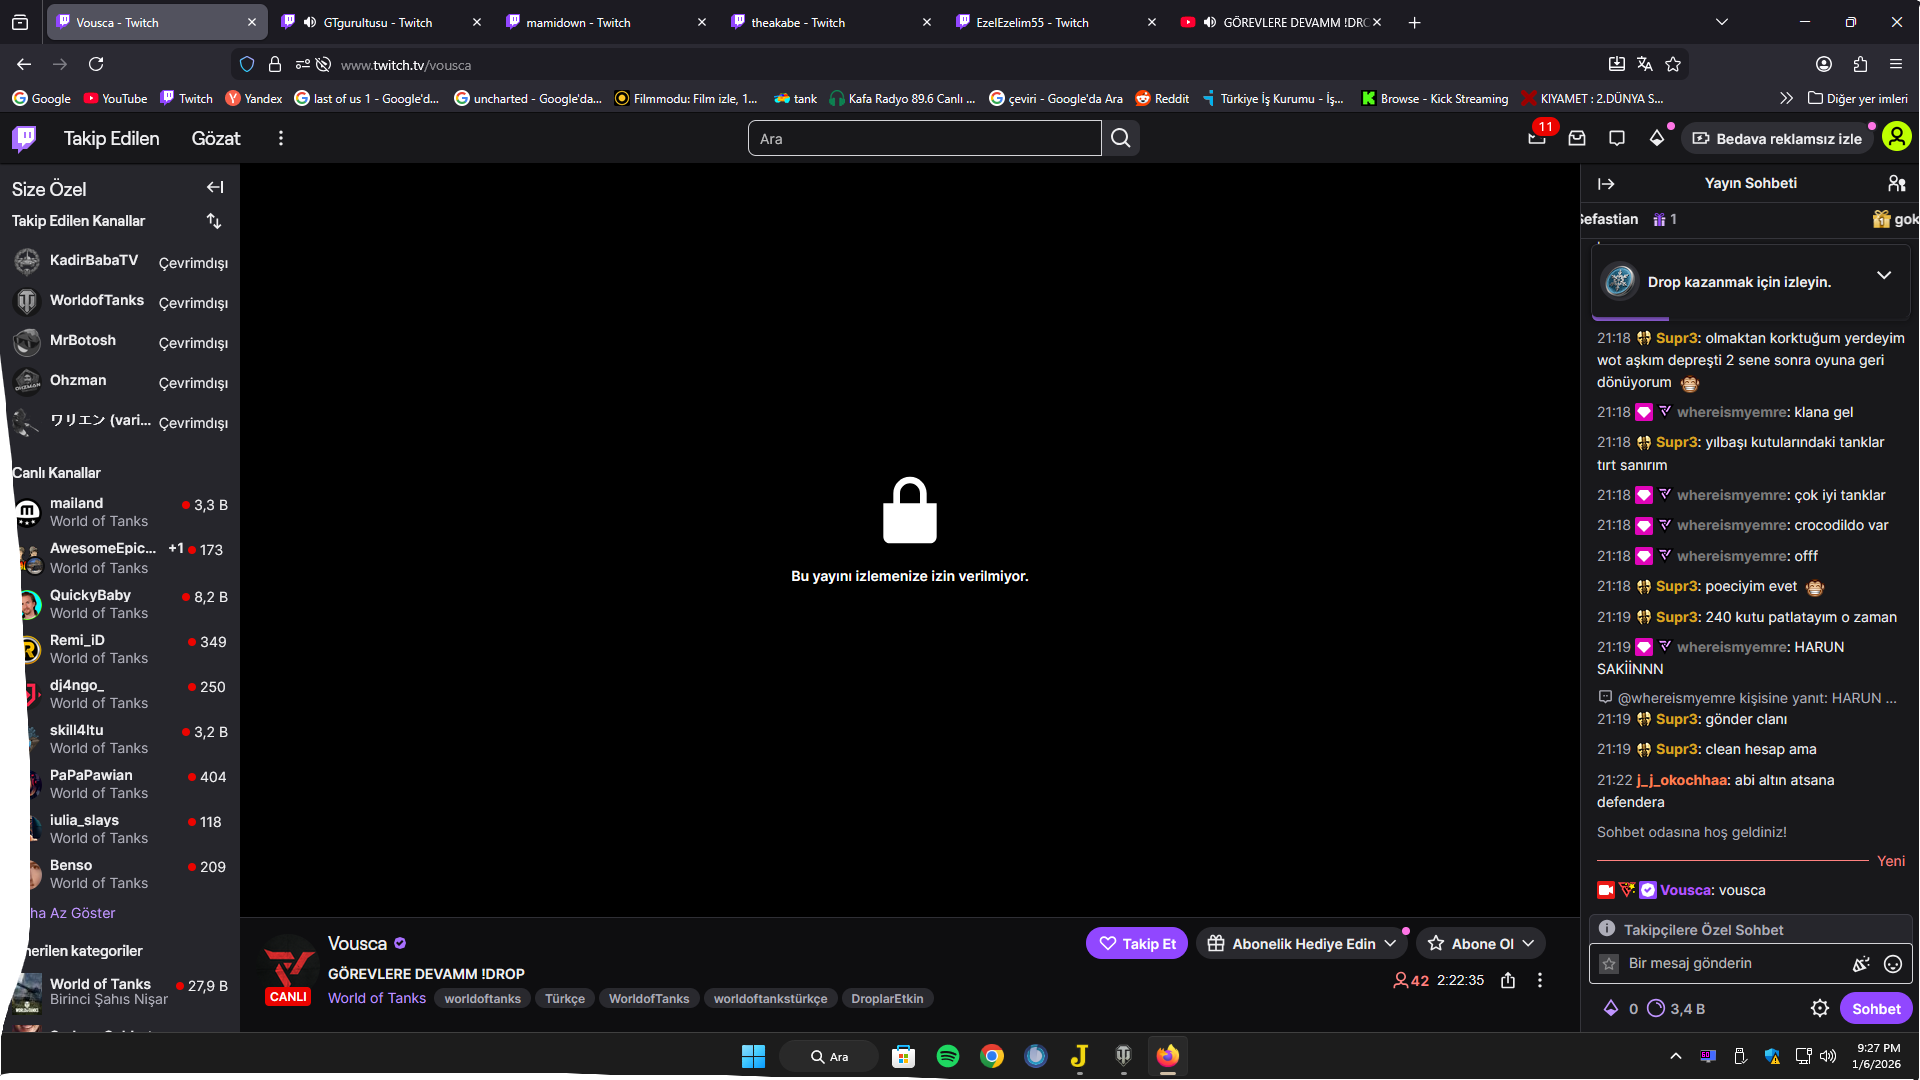Open the chat community users icon
1920x1080 pixels.
click(x=1896, y=184)
